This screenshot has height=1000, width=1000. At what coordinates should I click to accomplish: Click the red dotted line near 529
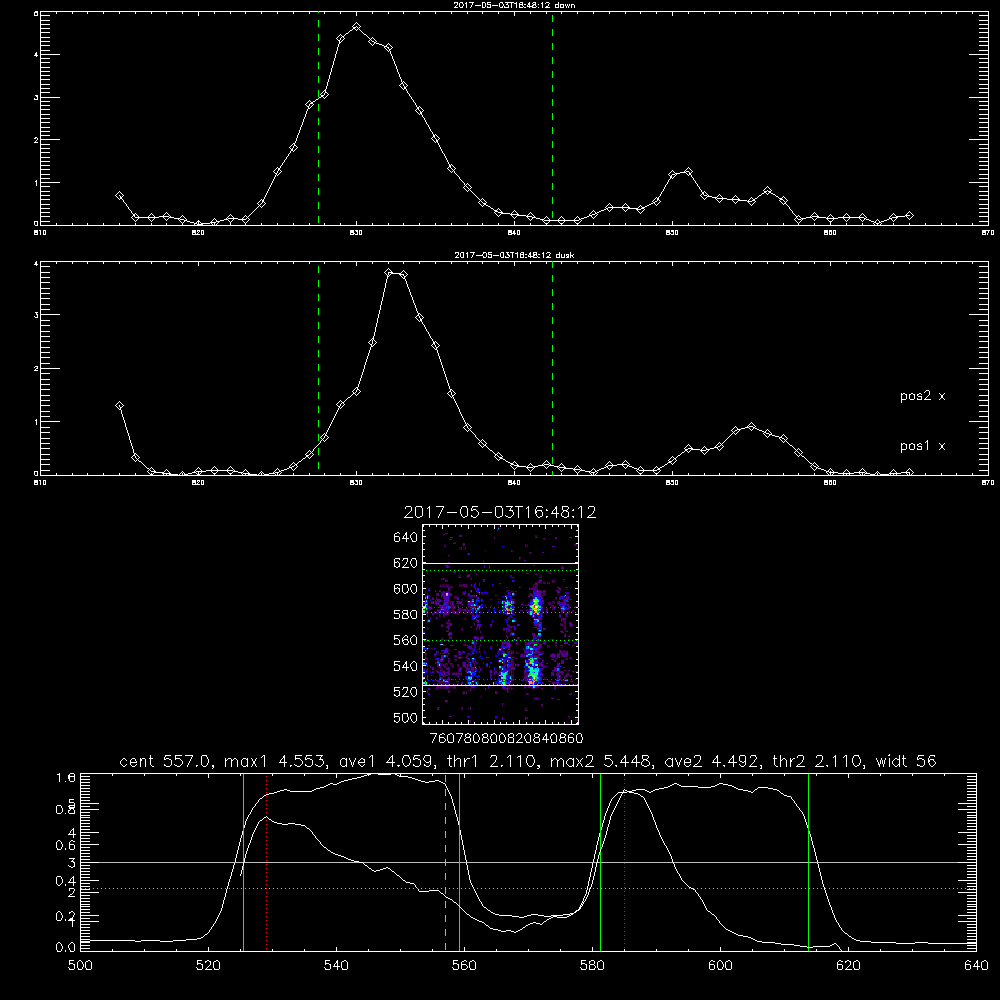(267, 862)
